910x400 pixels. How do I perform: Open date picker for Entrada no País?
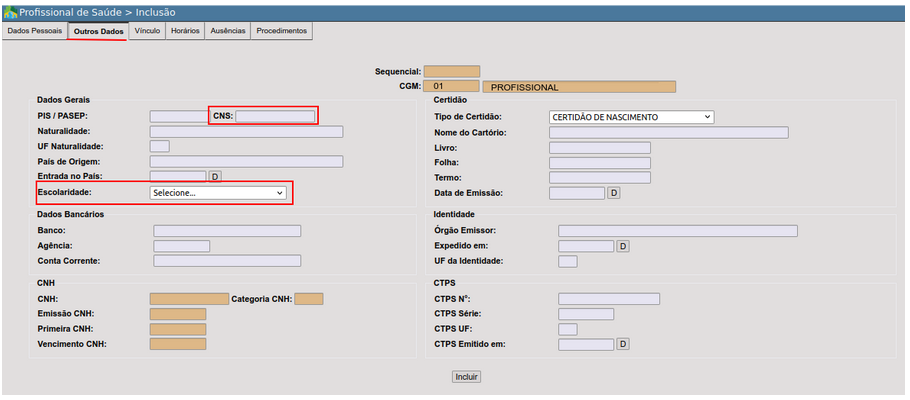point(215,177)
